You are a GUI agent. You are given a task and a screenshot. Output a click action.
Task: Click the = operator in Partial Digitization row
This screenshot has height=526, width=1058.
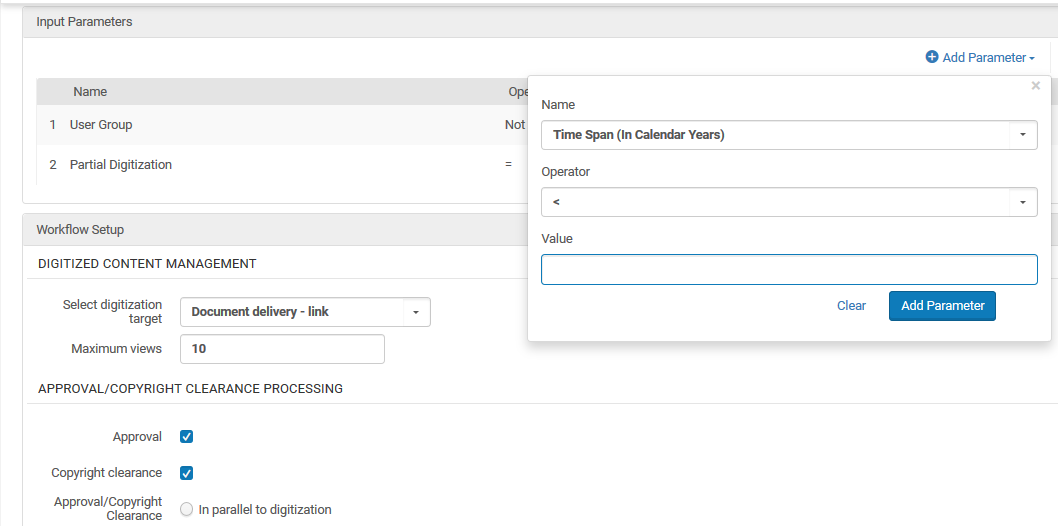(508, 165)
